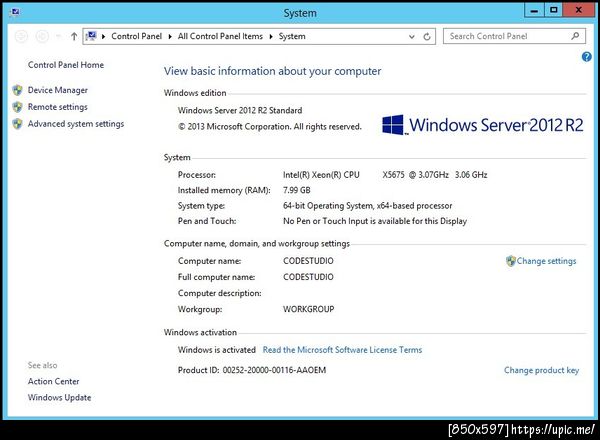Viewport: 600px width, 440px height.
Task: Click the computer icon in address bar
Action: [91, 36]
